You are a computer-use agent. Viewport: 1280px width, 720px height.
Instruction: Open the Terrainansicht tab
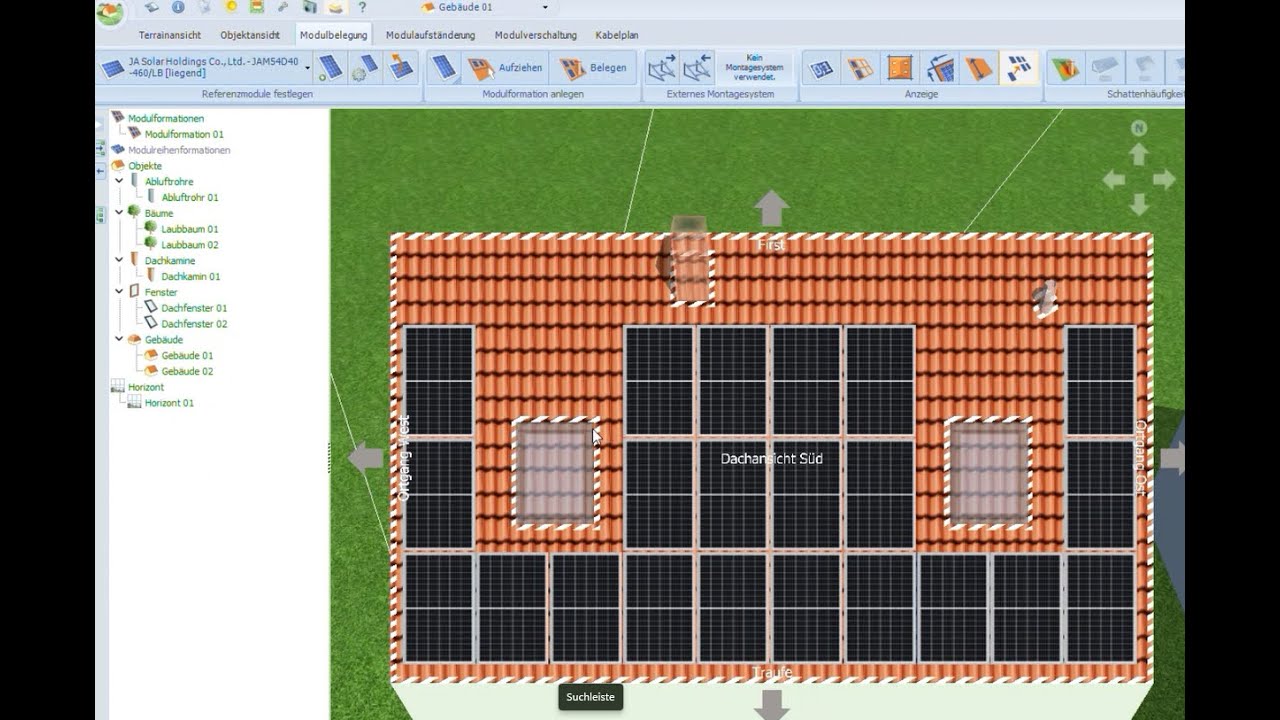click(x=170, y=35)
